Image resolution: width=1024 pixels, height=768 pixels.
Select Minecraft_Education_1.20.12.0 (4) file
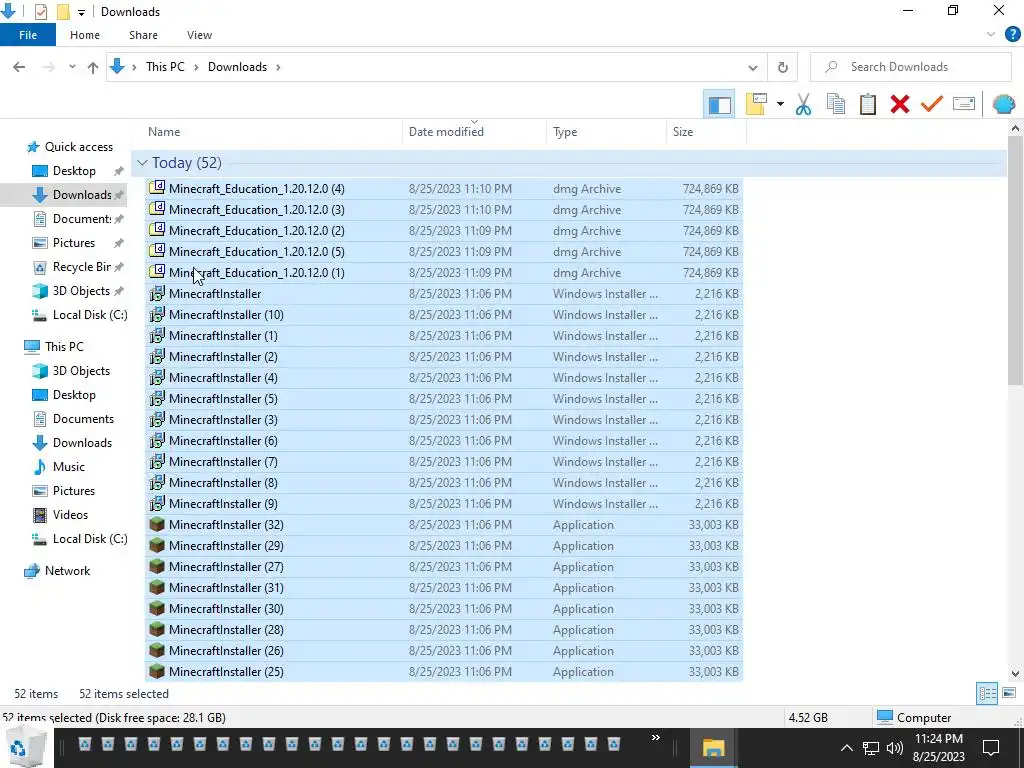click(443, 189)
